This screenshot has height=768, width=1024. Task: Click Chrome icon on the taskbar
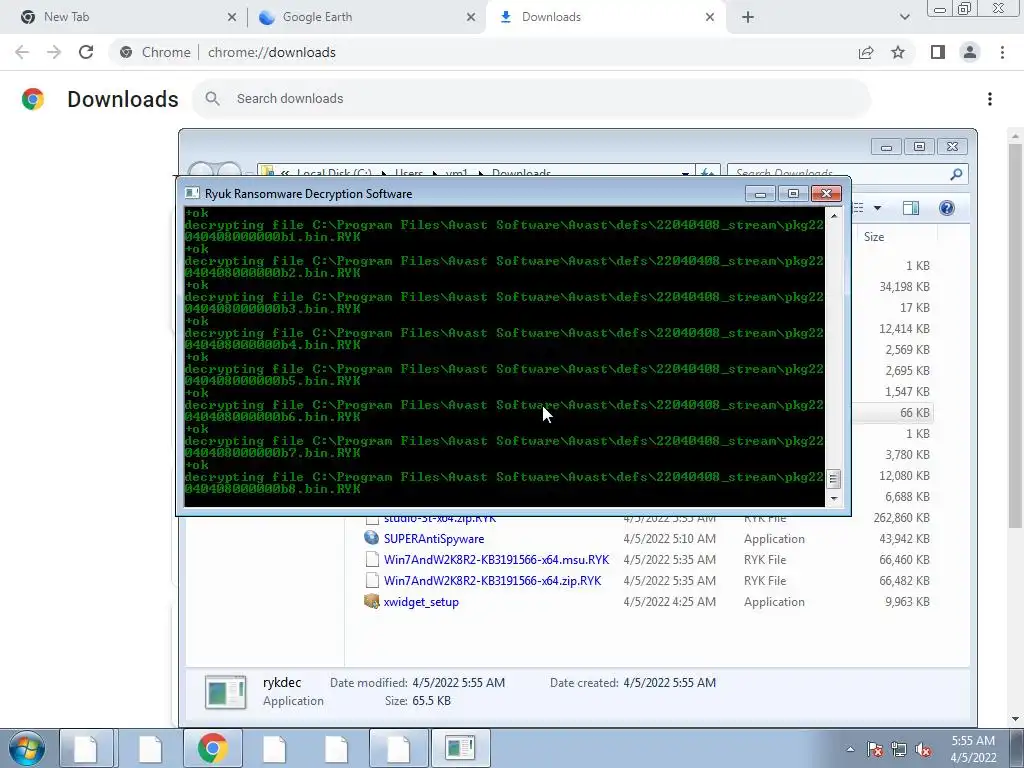[212, 748]
